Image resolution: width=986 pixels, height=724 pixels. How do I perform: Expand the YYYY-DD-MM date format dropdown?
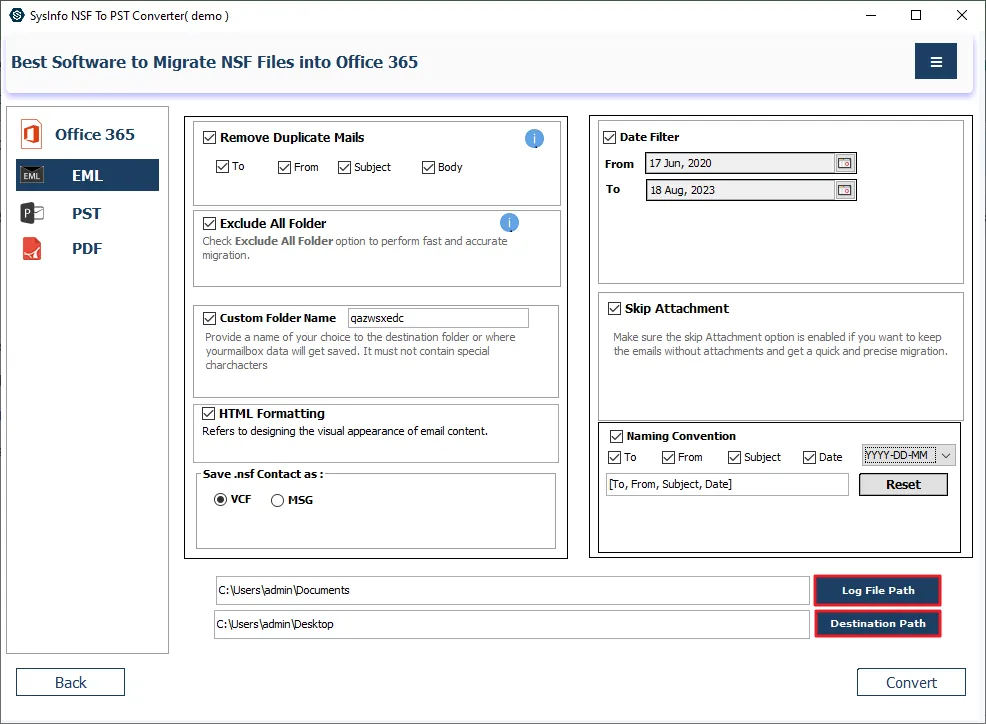point(947,456)
